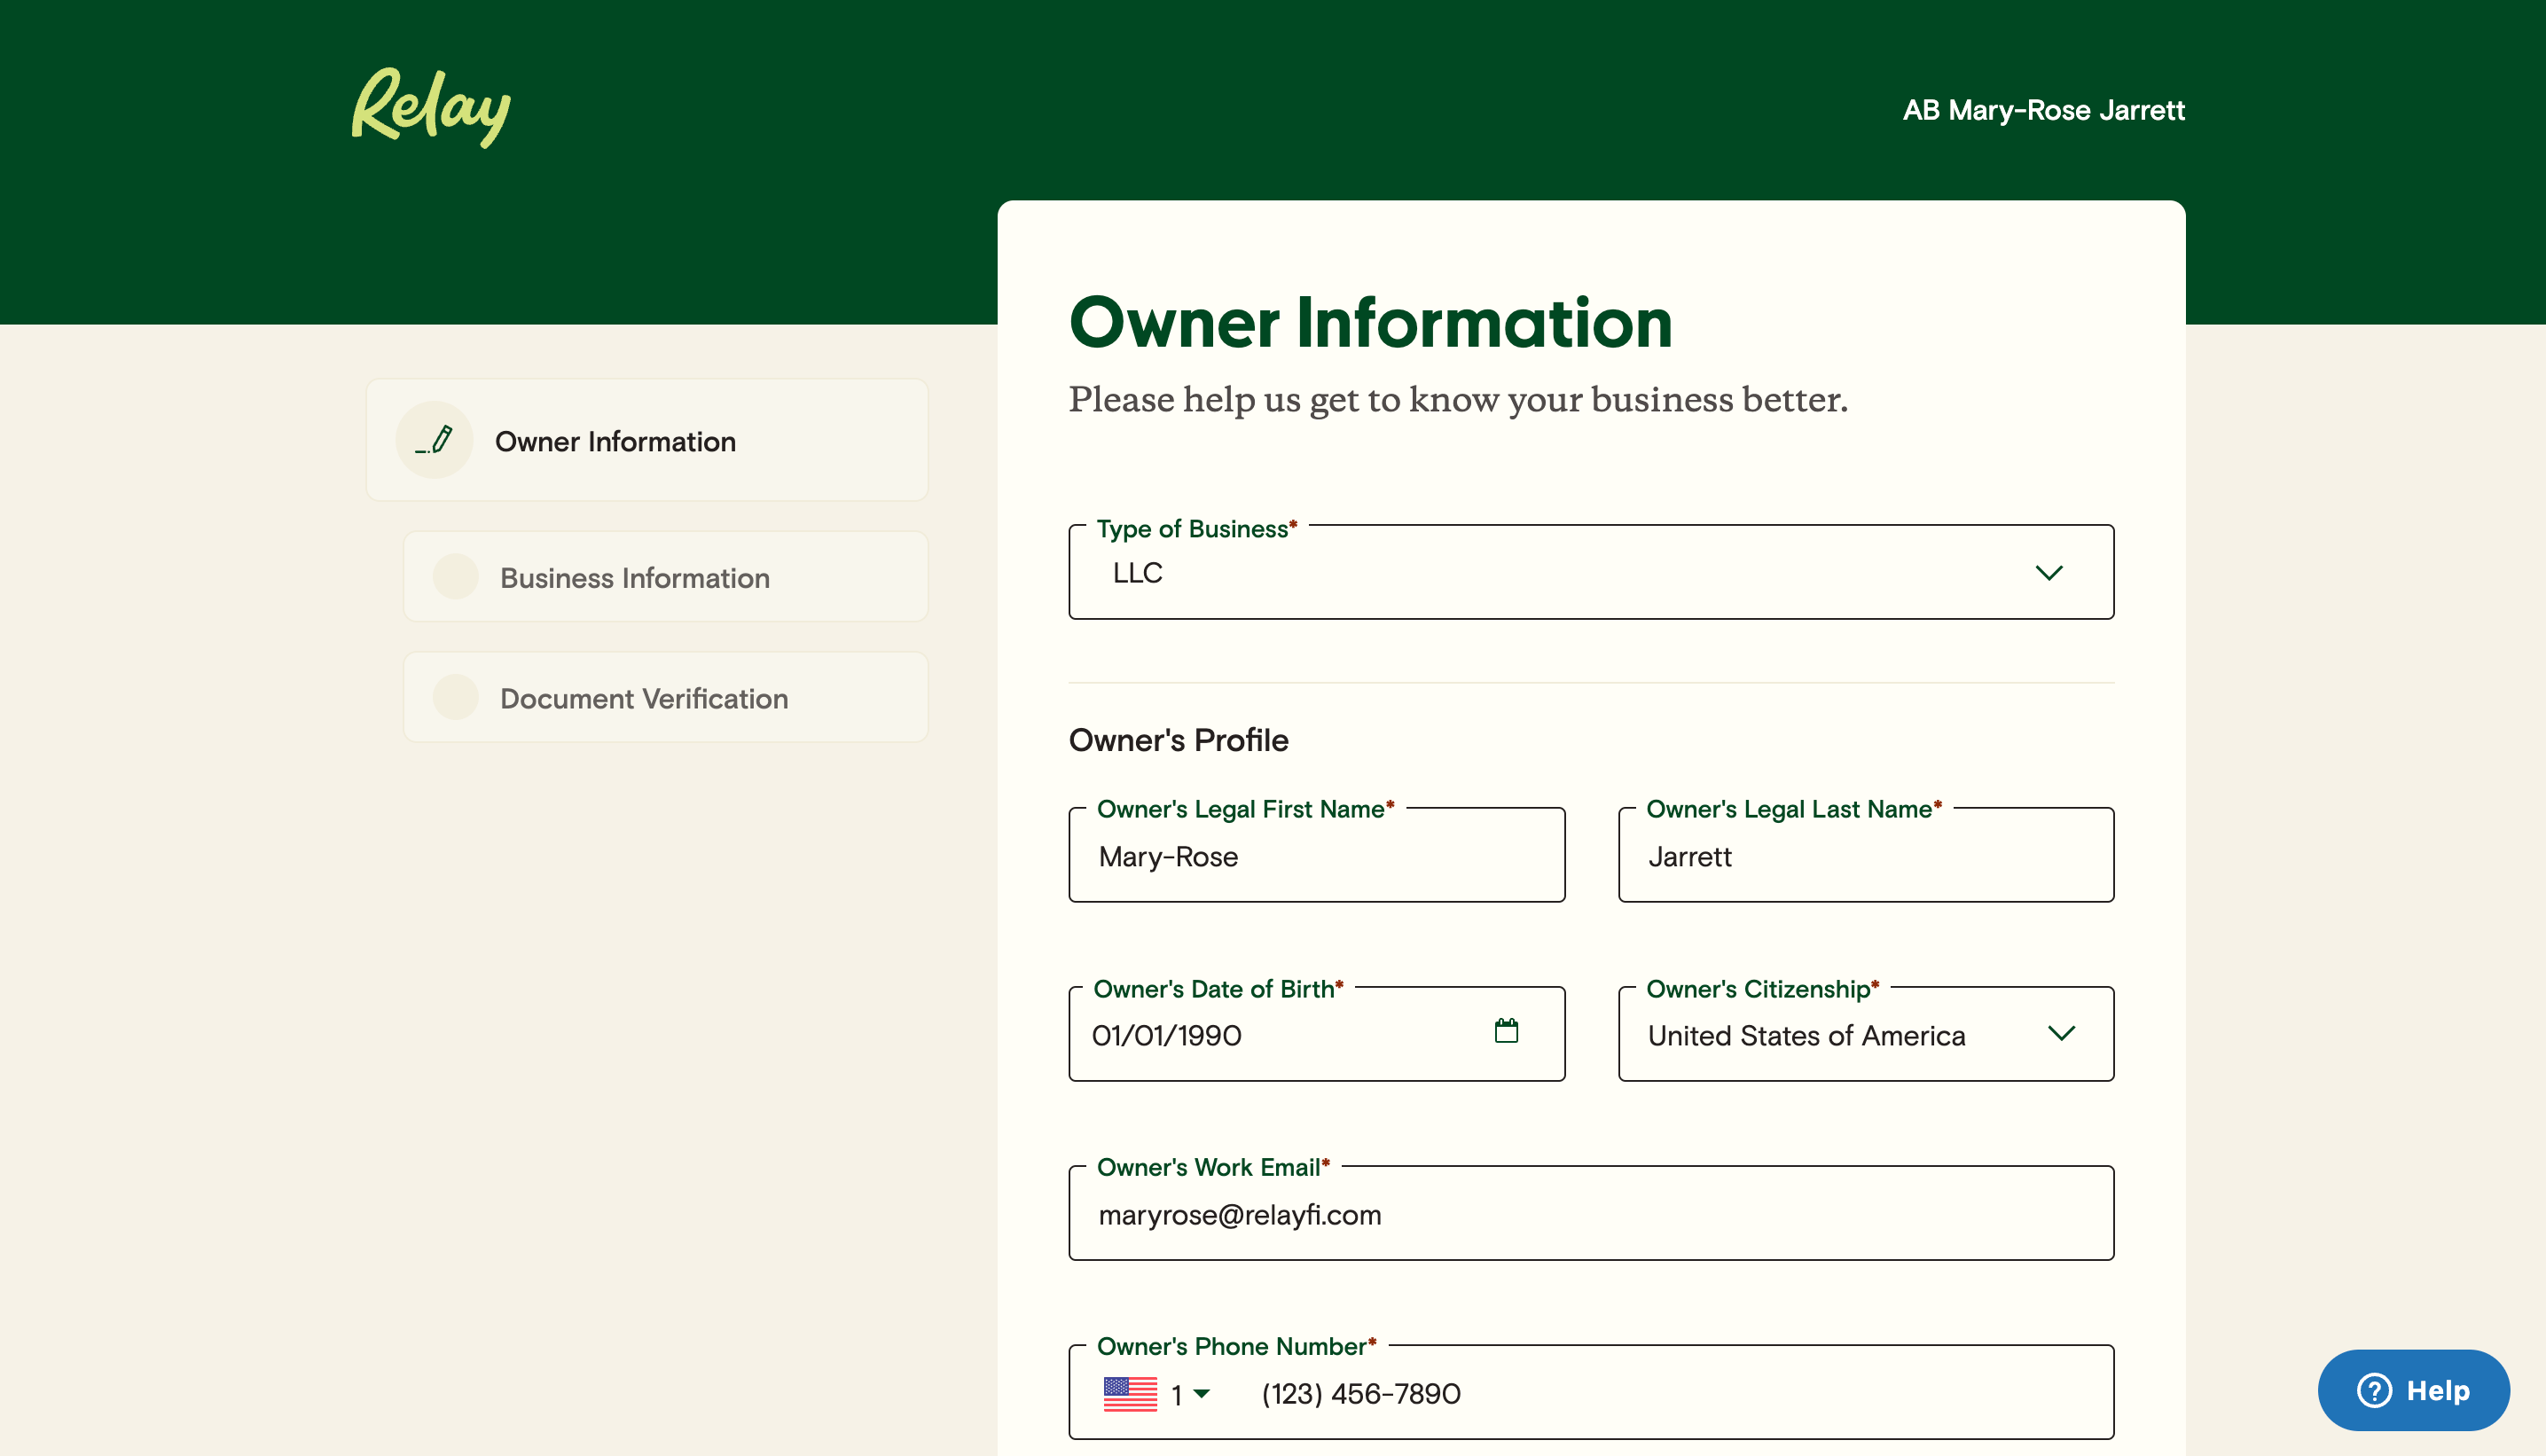Open the Type of Business dropdown

(x=2050, y=572)
